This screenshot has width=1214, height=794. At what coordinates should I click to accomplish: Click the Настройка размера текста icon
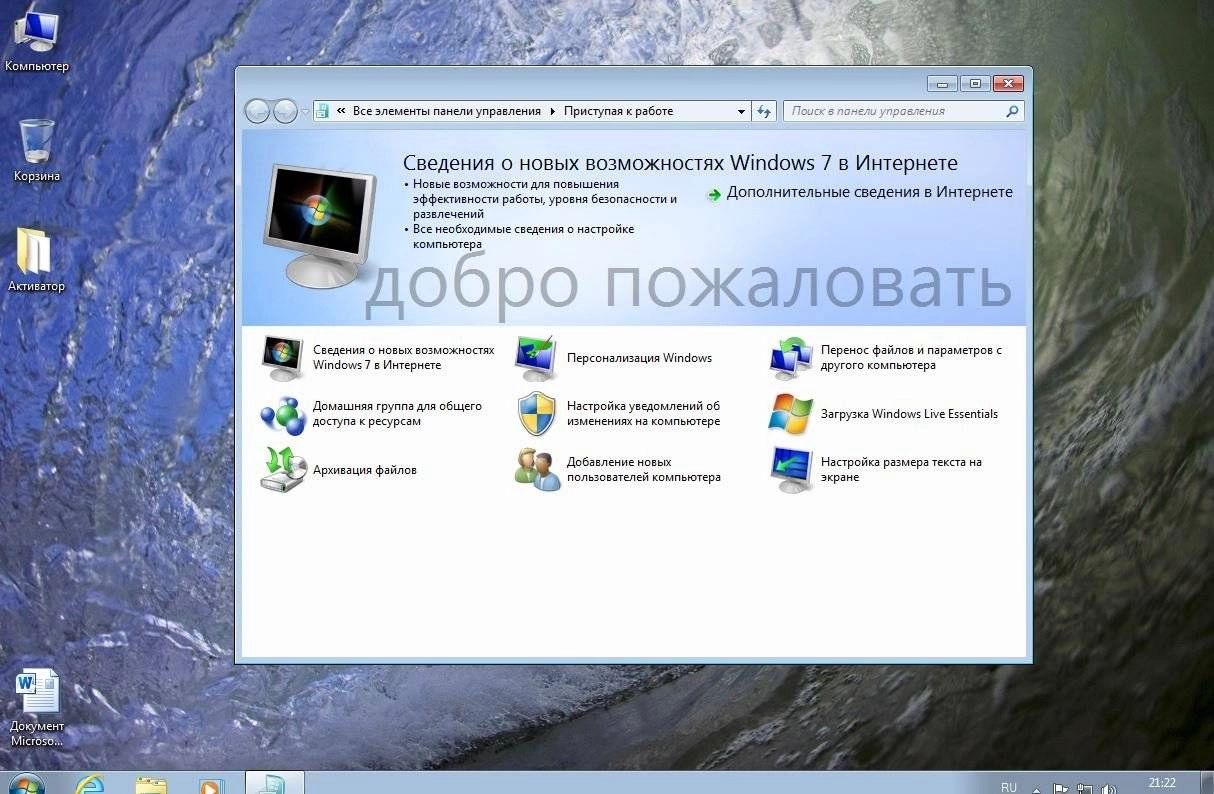point(791,470)
